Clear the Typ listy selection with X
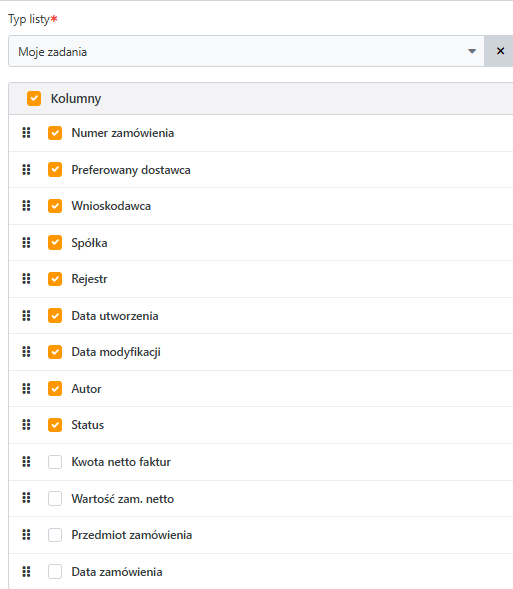The image size is (513, 589). [x=500, y=51]
